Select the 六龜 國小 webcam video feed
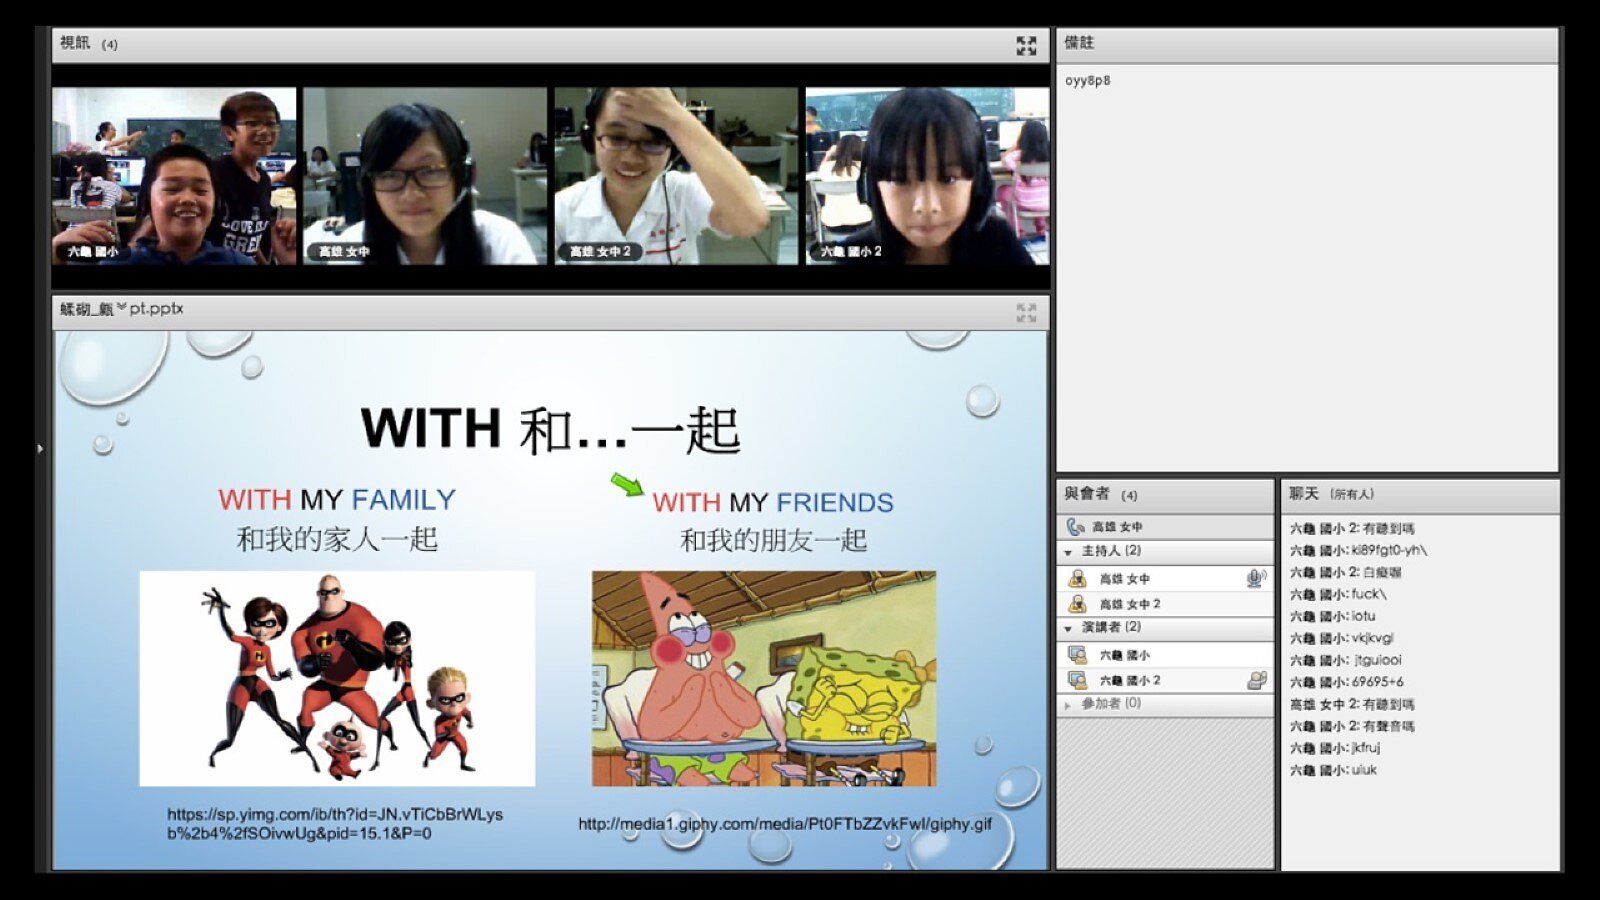 [174, 176]
